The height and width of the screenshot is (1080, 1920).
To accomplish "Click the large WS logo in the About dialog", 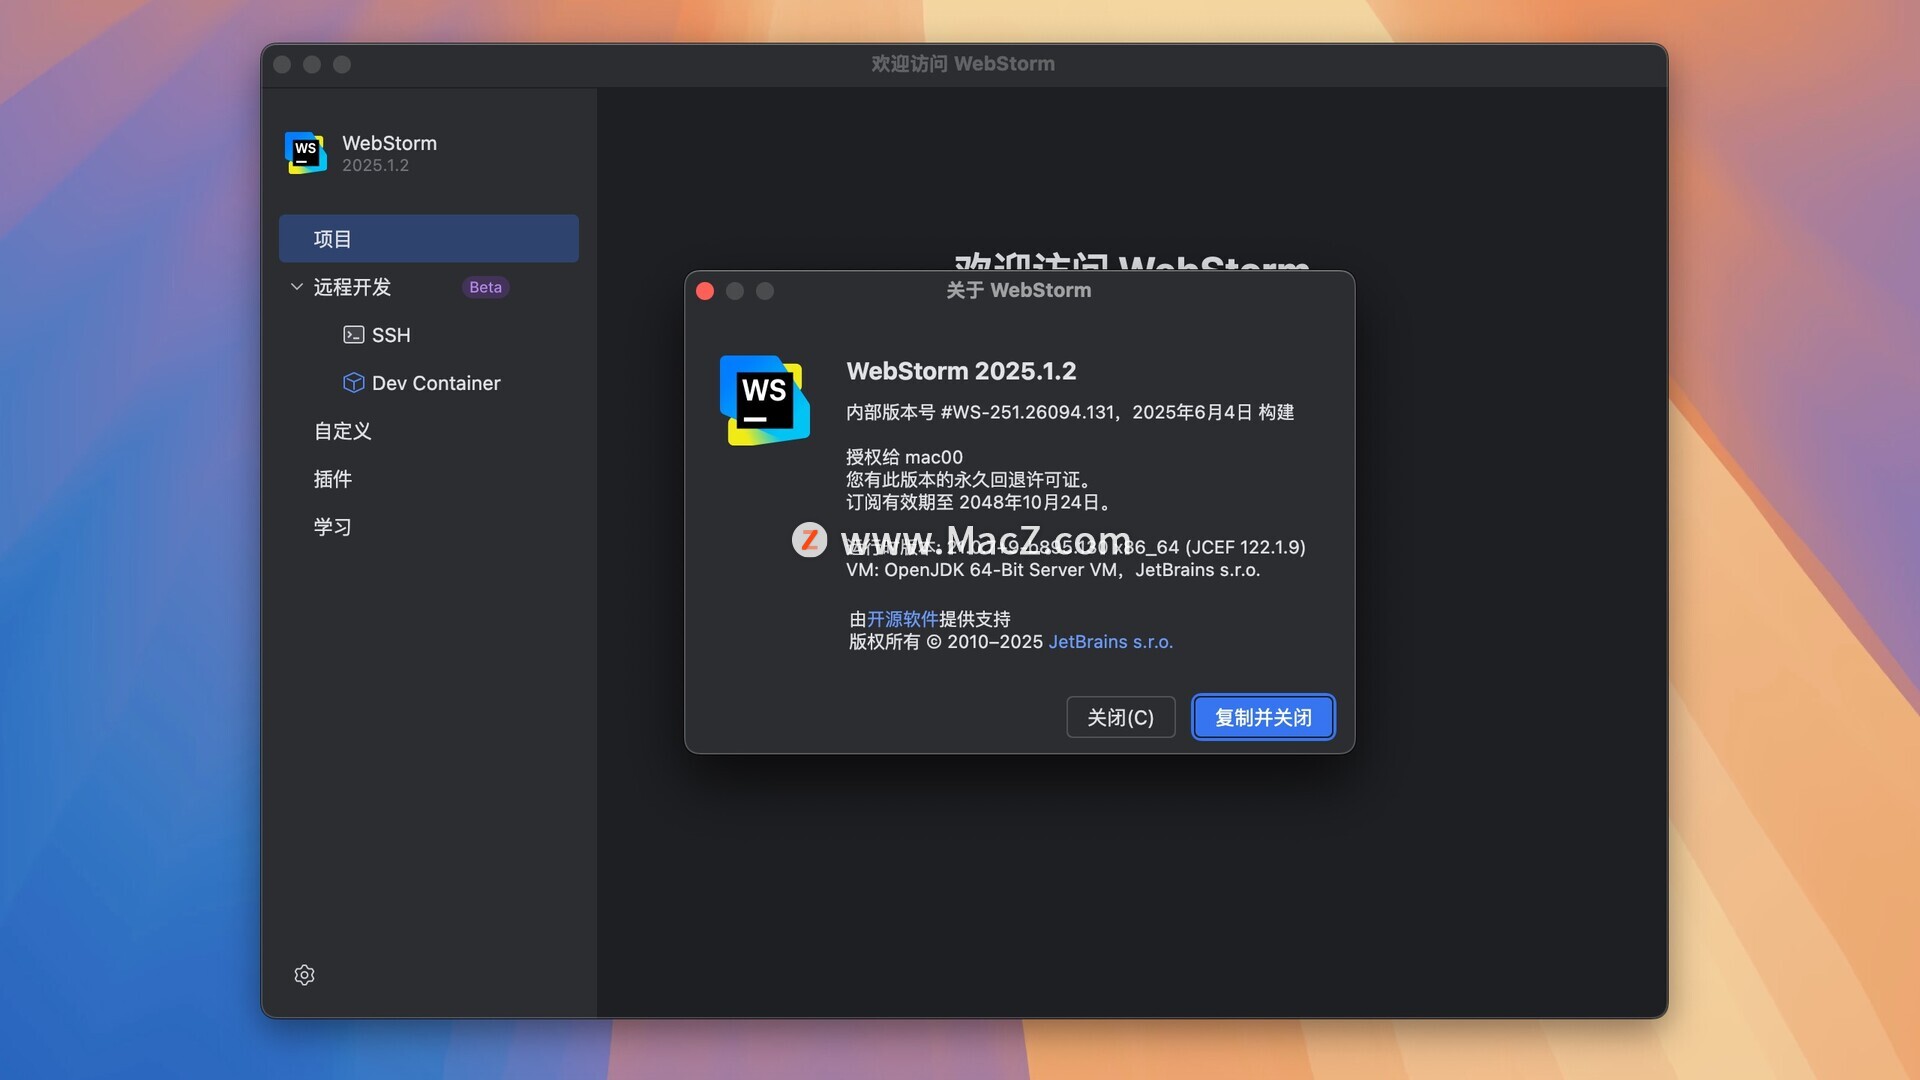I will (765, 400).
